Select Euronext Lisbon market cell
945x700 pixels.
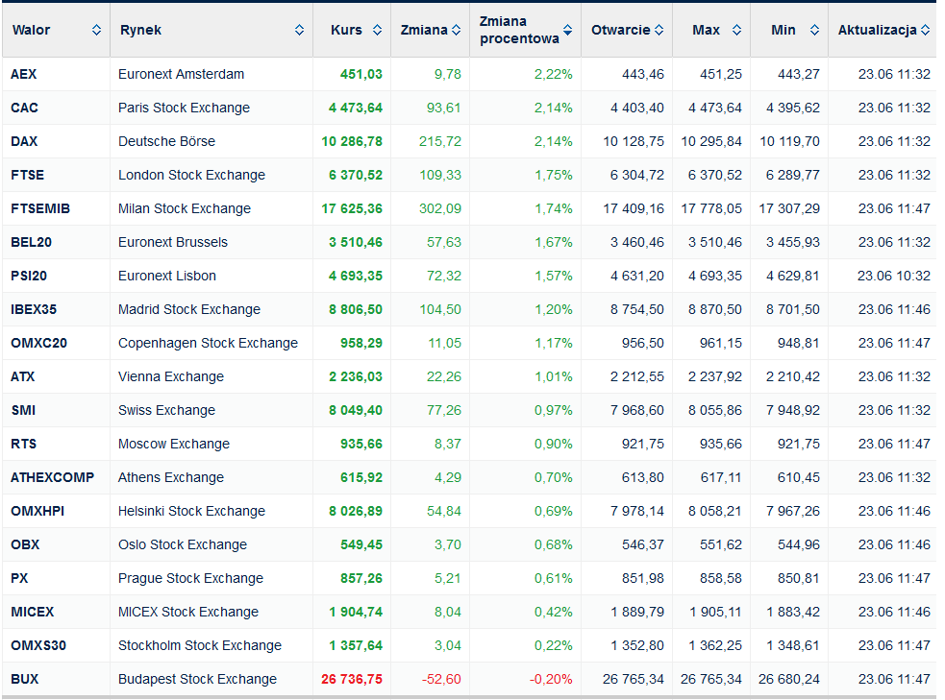pyautogui.click(x=212, y=276)
